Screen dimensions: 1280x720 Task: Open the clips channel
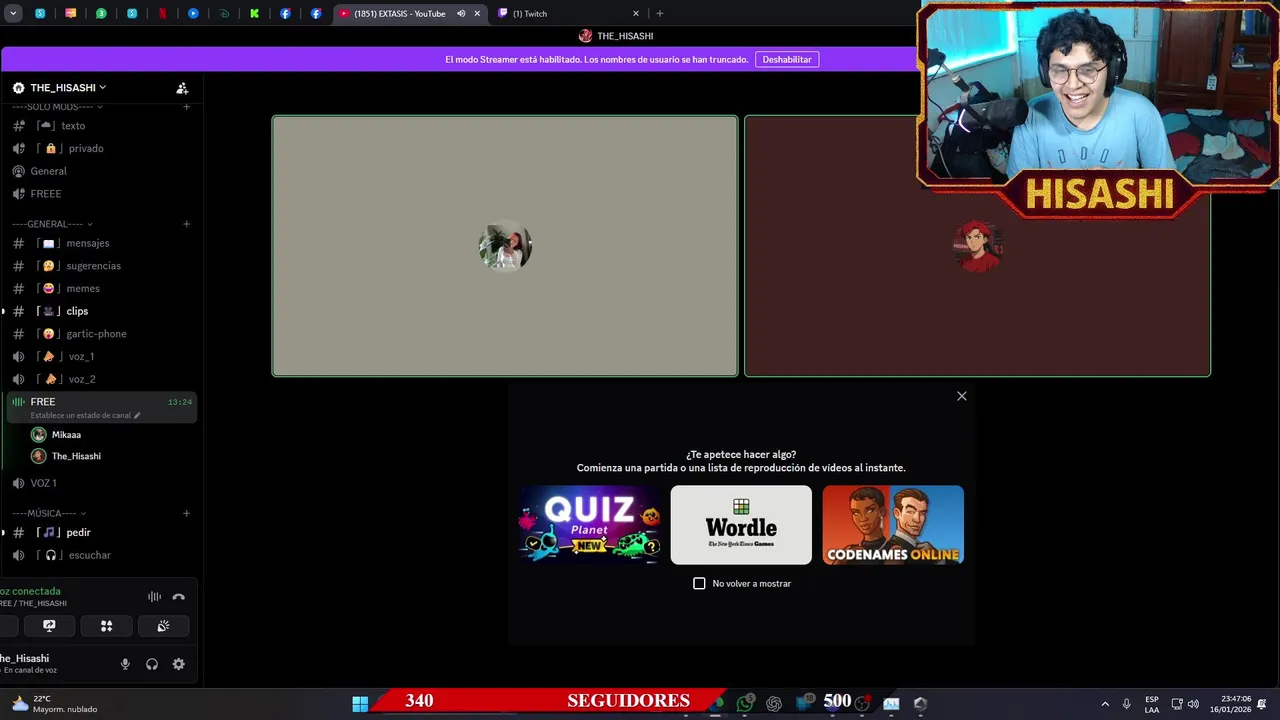[x=100, y=311]
